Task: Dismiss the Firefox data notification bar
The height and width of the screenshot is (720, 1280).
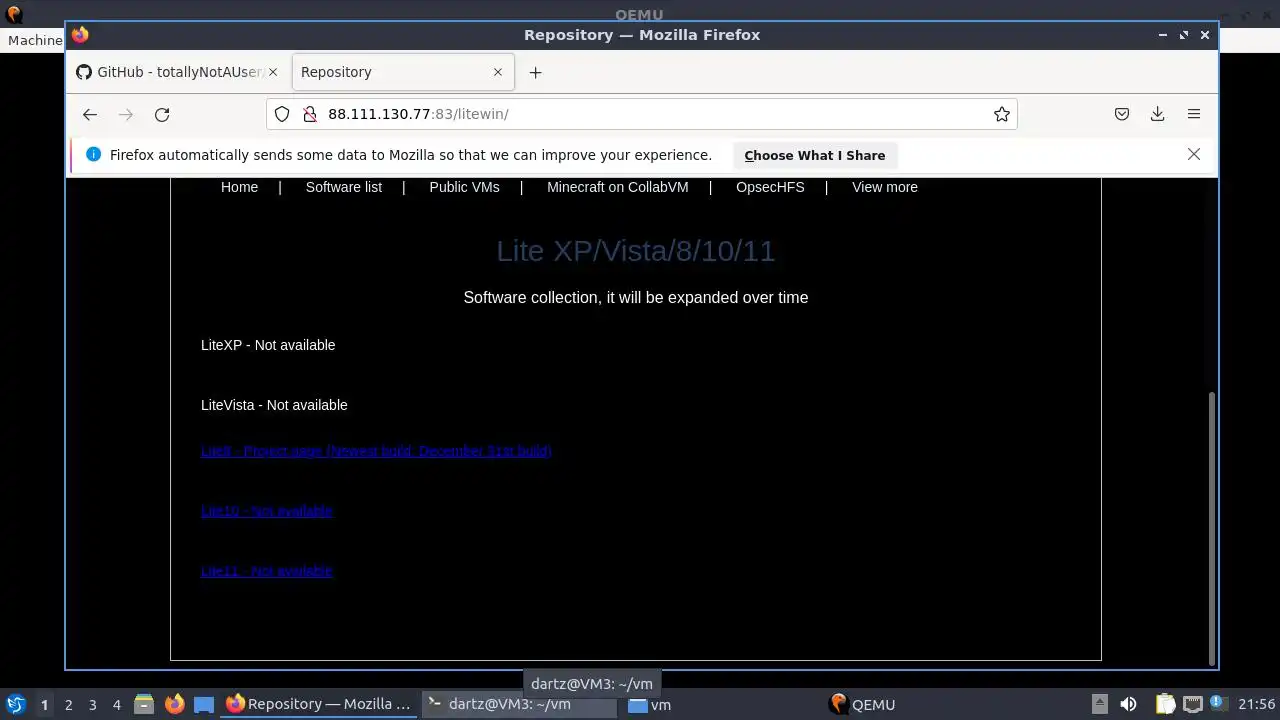Action: tap(1193, 154)
